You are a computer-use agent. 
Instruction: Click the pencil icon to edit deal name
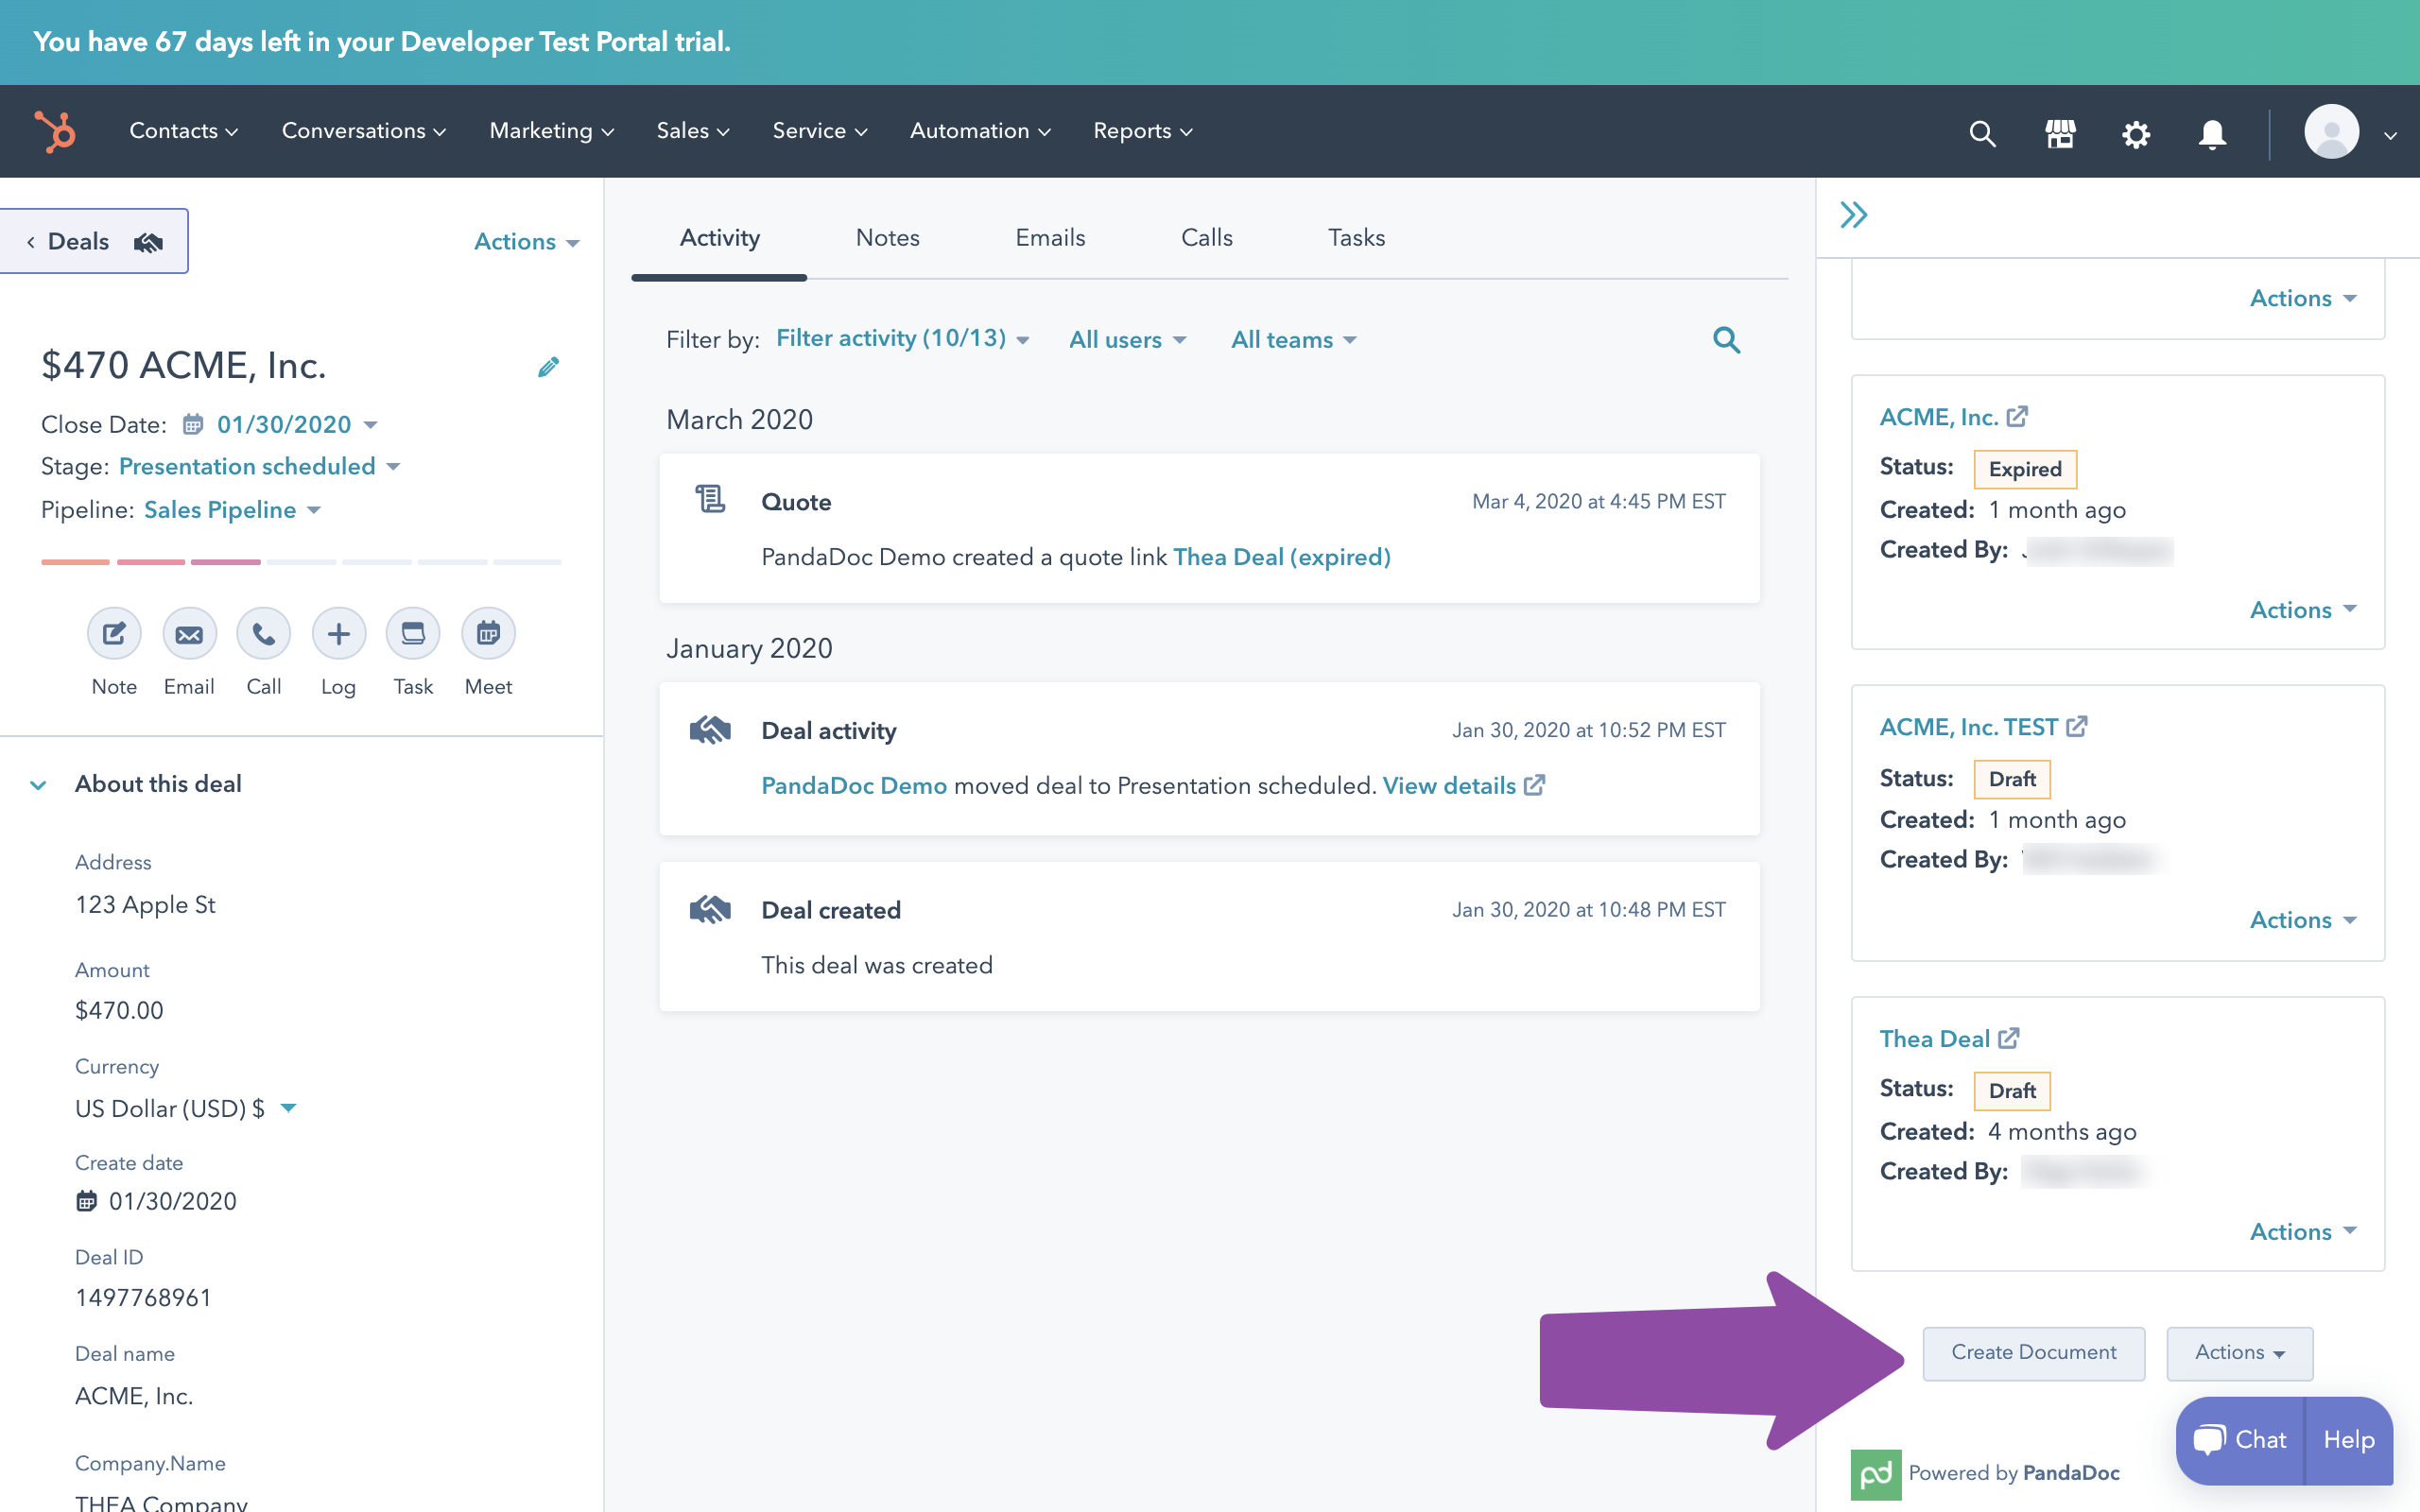click(x=548, y=367)
